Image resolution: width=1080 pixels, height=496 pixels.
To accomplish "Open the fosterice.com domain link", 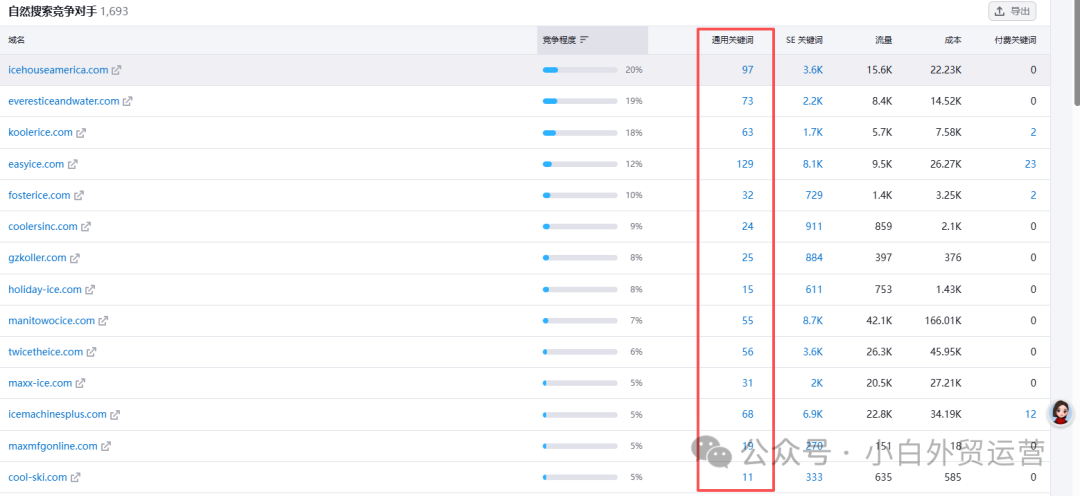I will [39, 195].
